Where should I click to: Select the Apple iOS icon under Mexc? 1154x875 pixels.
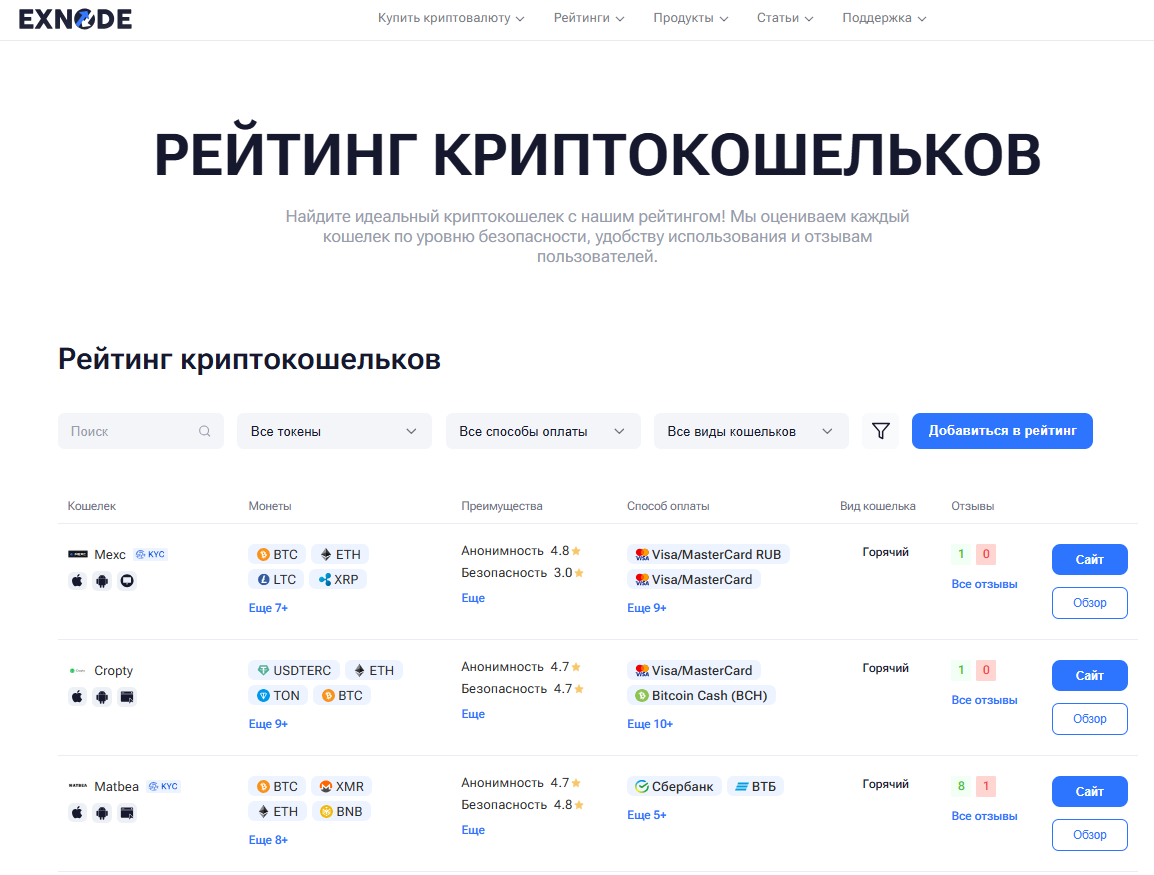pos(77,580)
